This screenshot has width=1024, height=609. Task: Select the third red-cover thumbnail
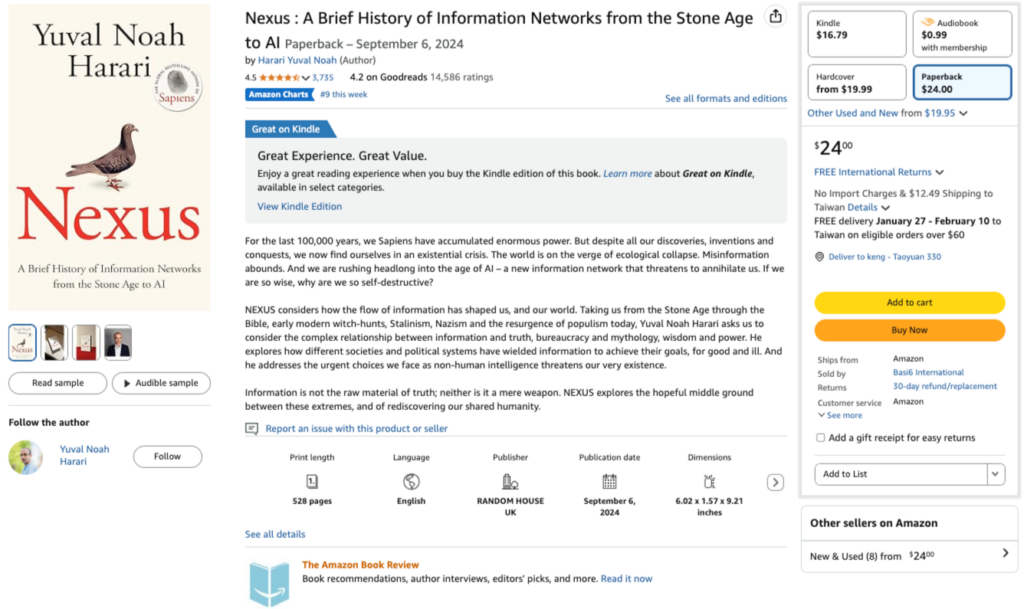click(86, 343)
